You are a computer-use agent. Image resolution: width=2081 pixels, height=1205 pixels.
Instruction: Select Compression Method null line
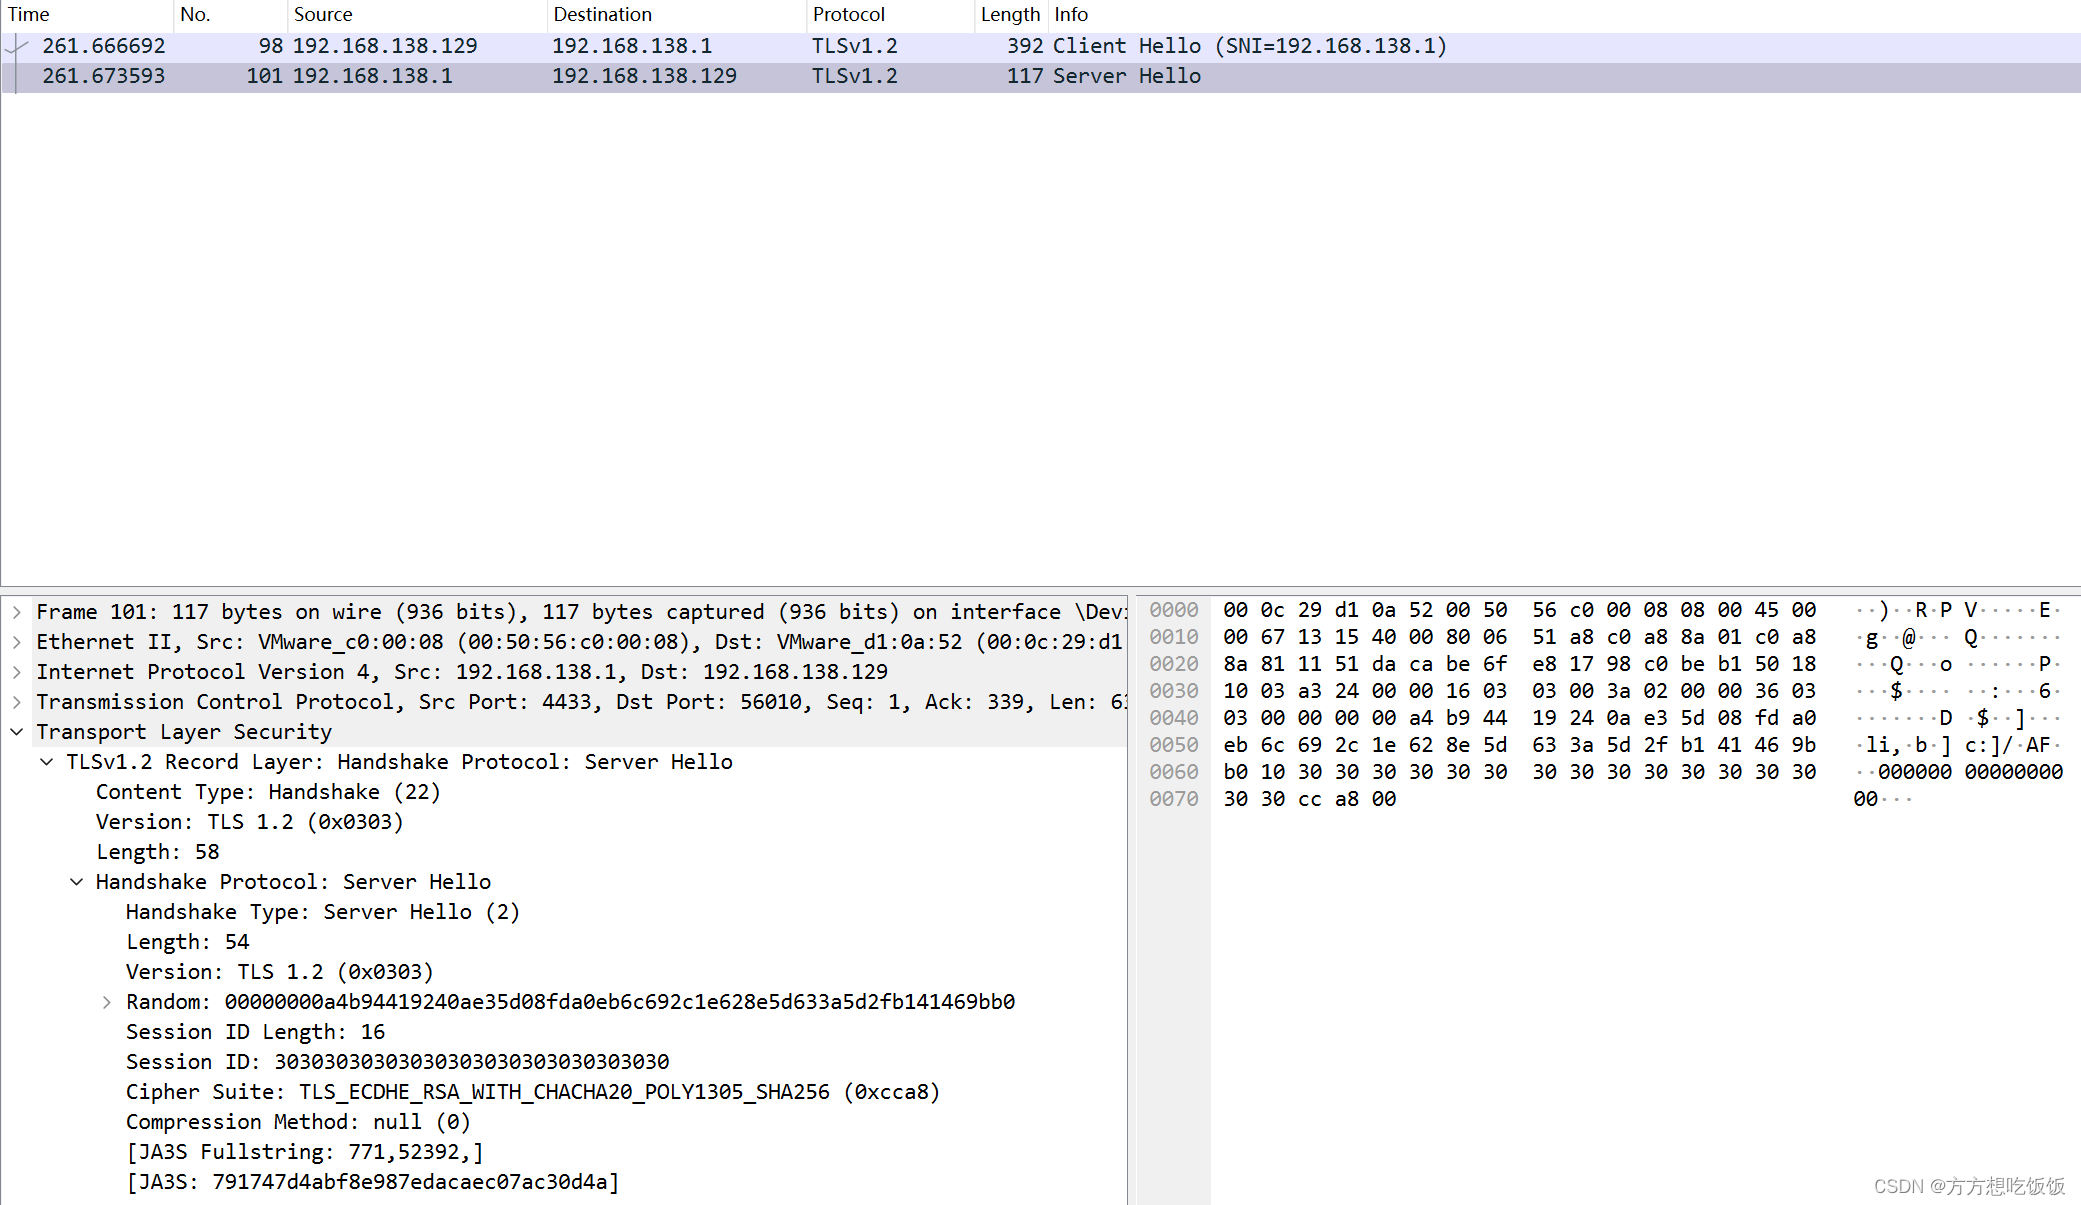click(298, 1122)
